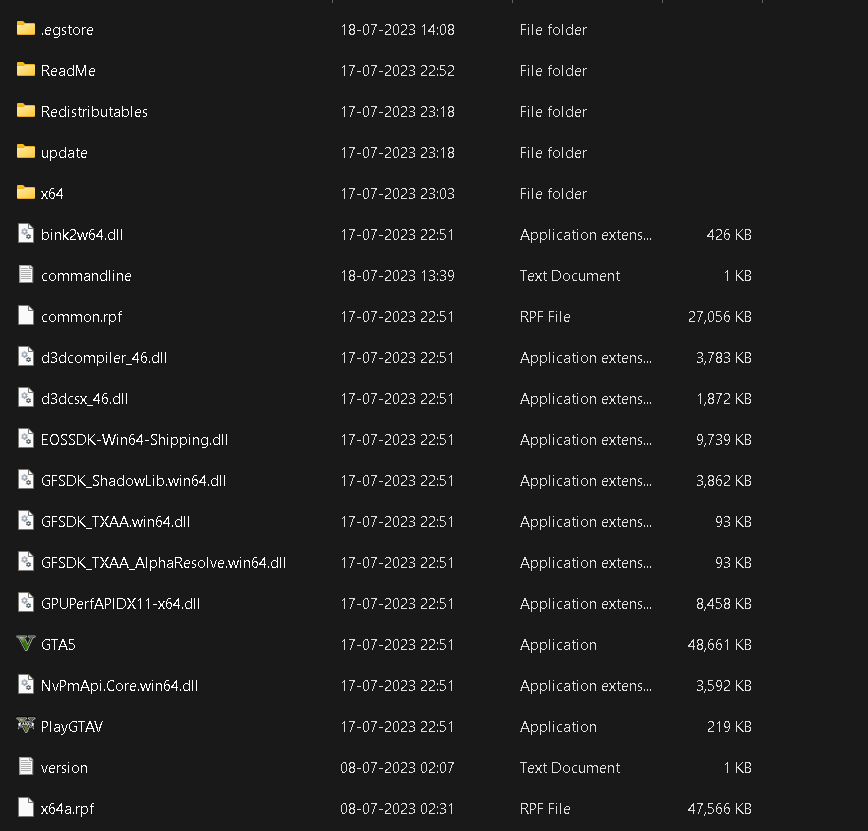Click the x64a.rpf RPF File type
Viewport: 868px width, 831px height.
pos(545,809)
